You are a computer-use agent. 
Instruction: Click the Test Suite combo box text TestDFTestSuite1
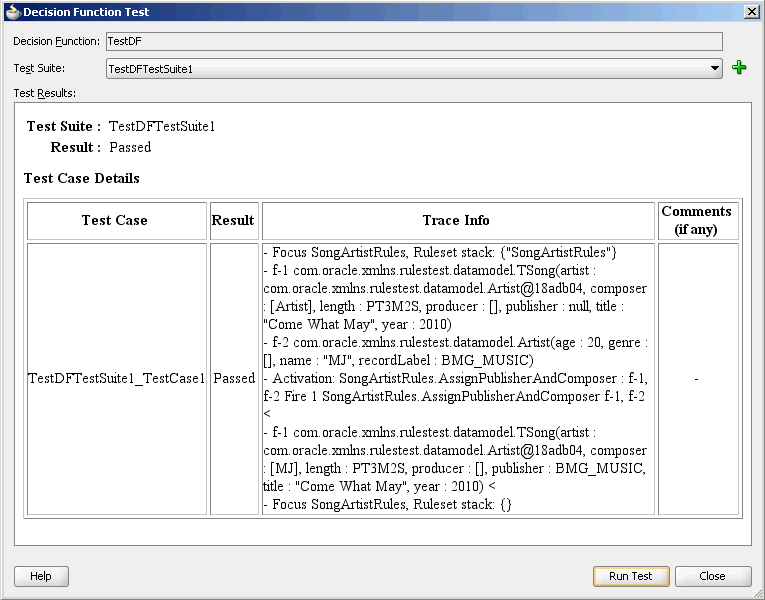coord(151,69)
